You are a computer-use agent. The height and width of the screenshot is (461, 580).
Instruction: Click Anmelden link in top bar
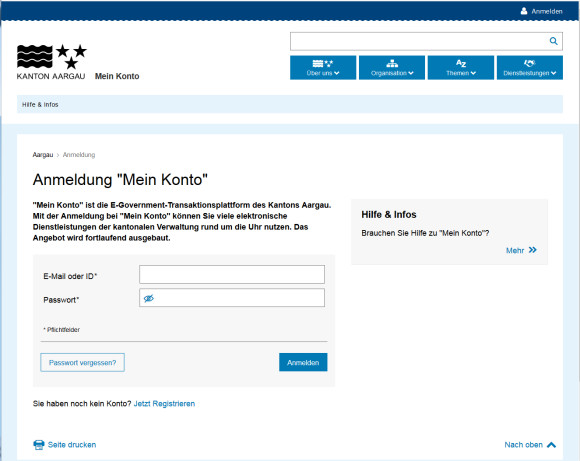547,11
